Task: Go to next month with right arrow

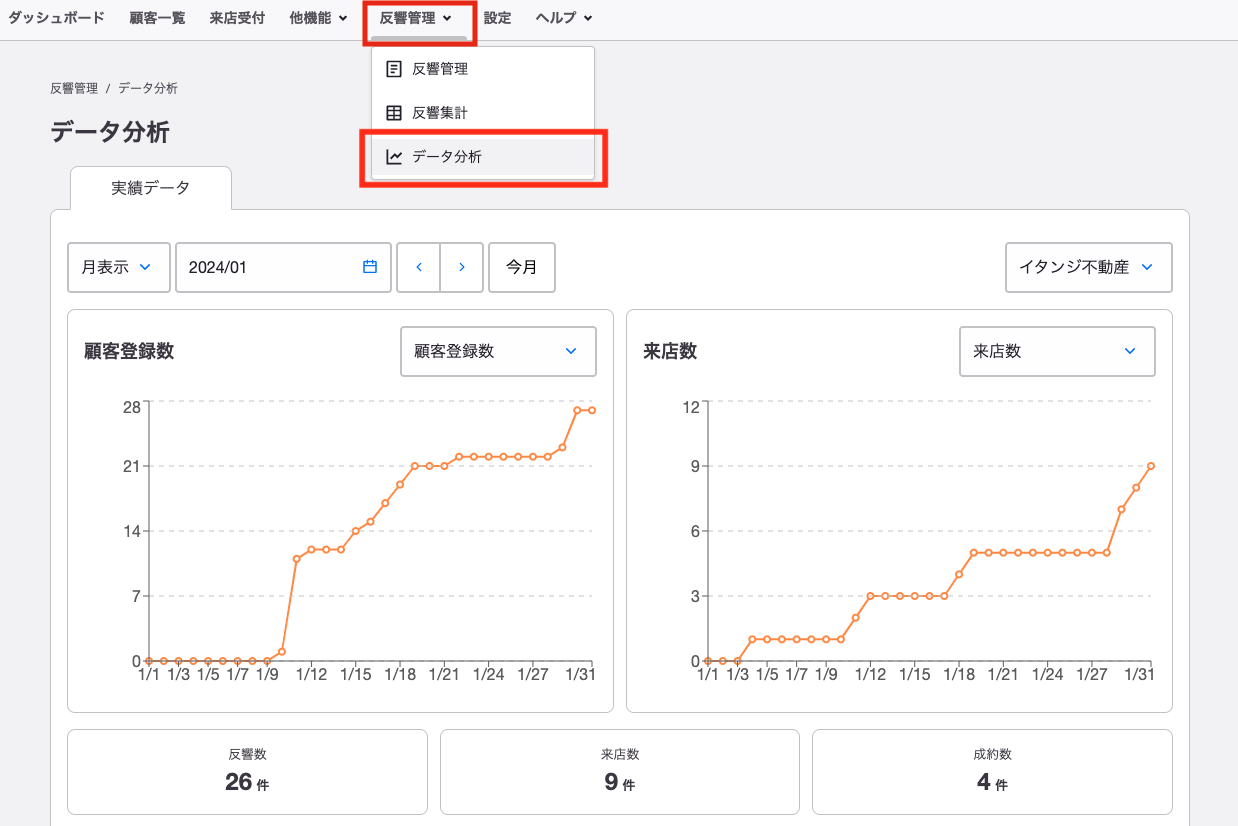Action: (x=462, y=267)
